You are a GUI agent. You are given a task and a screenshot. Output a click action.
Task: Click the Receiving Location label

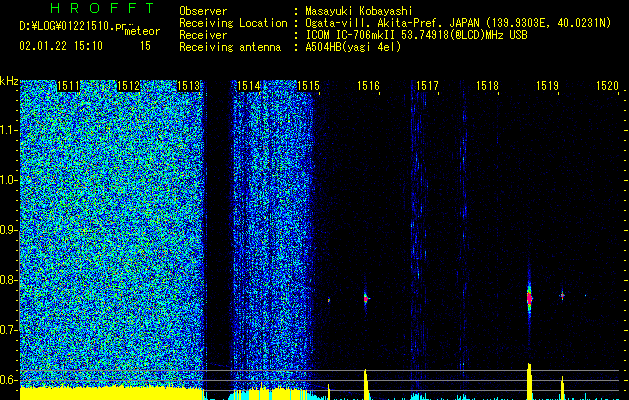point(233,23)
